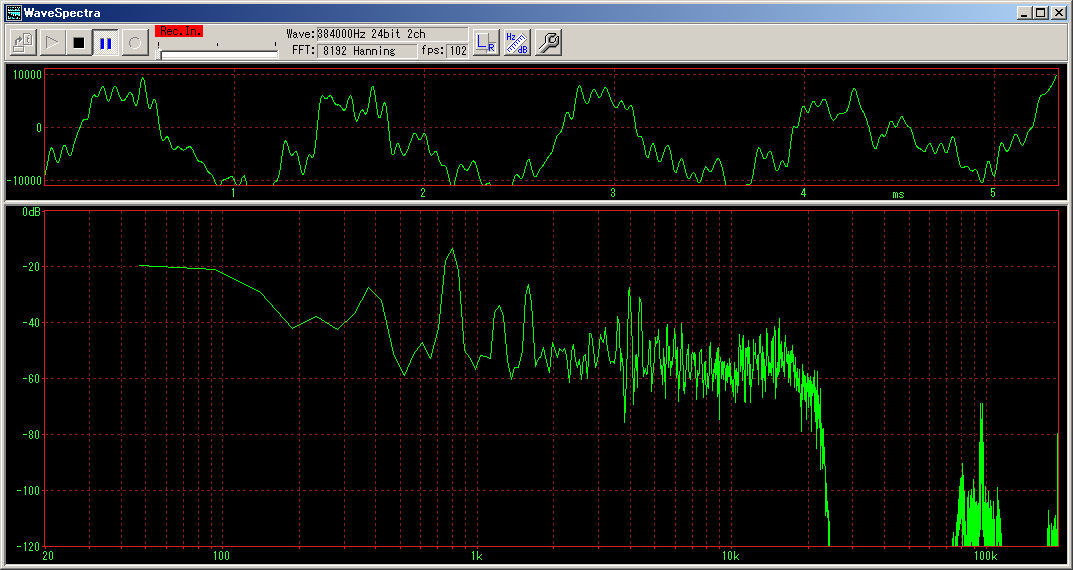This screenshot has width=1073, height=570.
Task: Click the 10k frequency axis label
Action: pos(730,554)
